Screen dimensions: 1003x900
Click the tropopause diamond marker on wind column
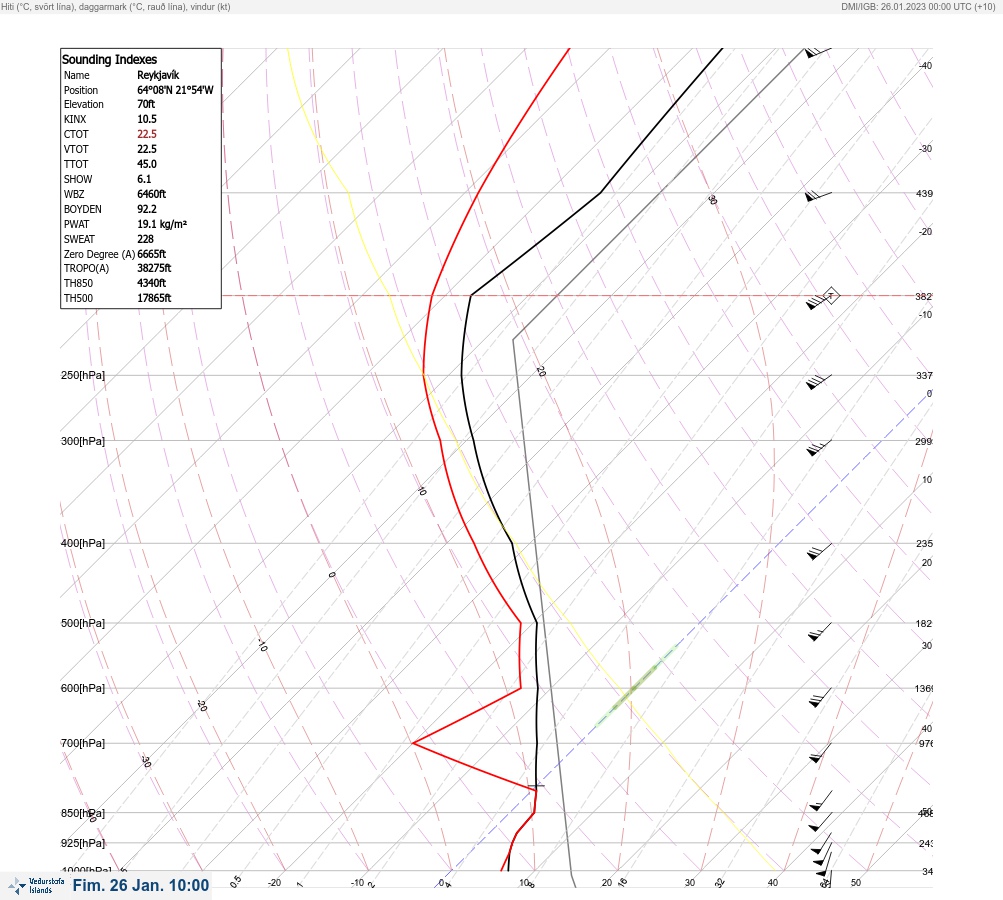coord(830,296)
